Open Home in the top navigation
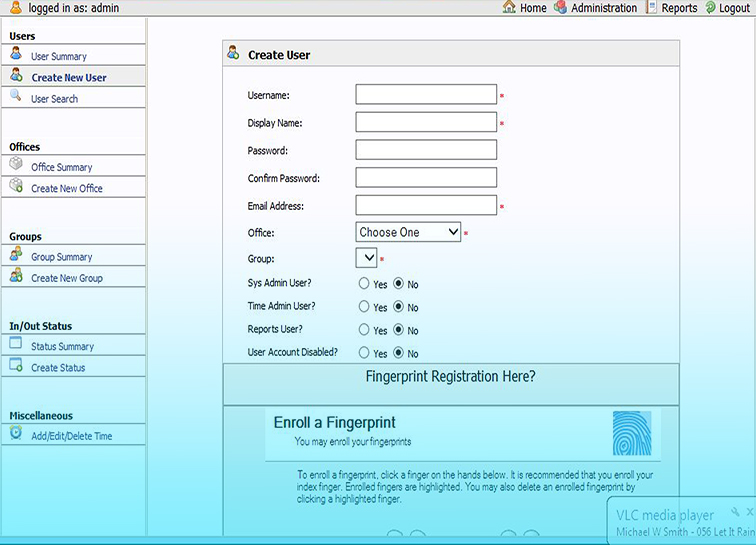 [533, 8]
